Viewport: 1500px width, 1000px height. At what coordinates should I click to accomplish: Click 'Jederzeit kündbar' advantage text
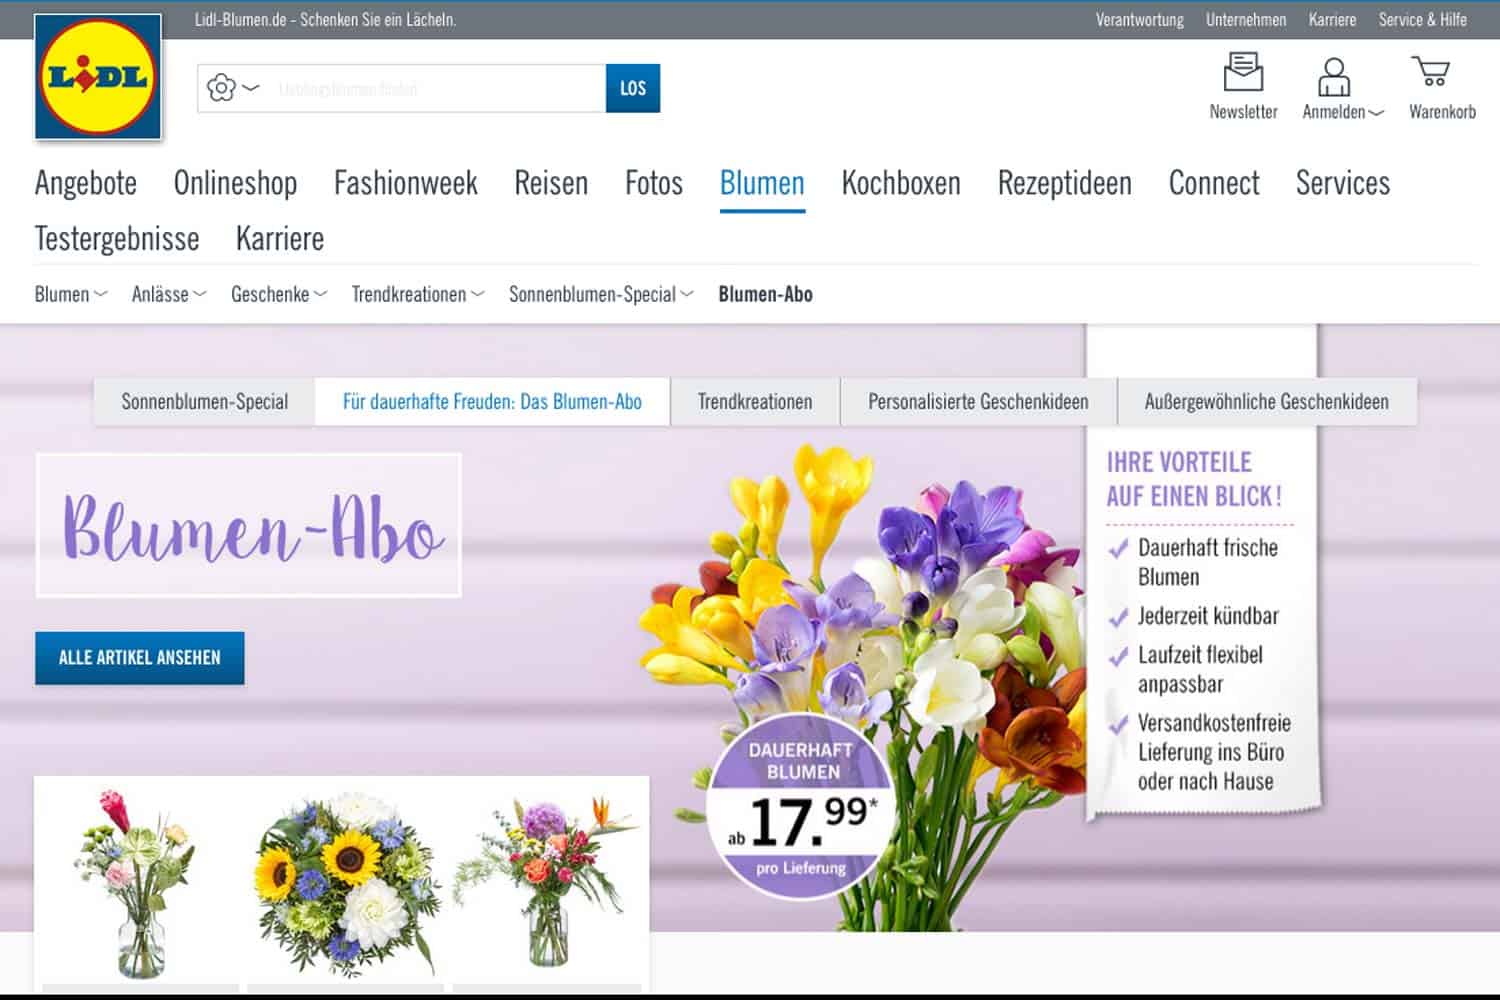[x=1208, y=616]
